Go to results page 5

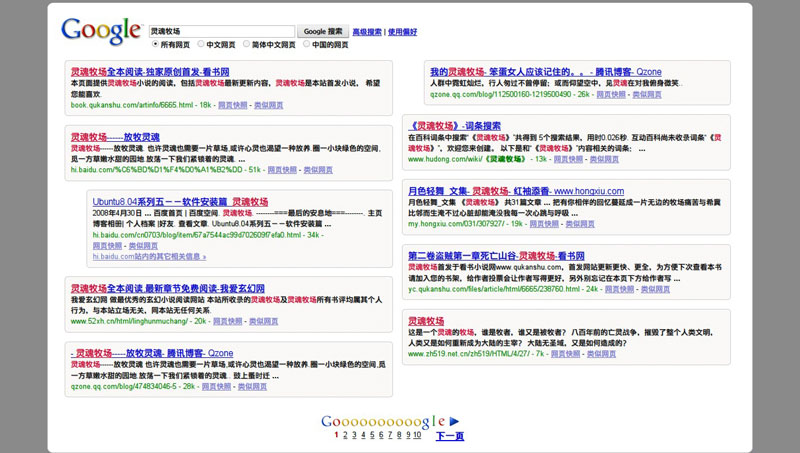click(x=372, y=435)
